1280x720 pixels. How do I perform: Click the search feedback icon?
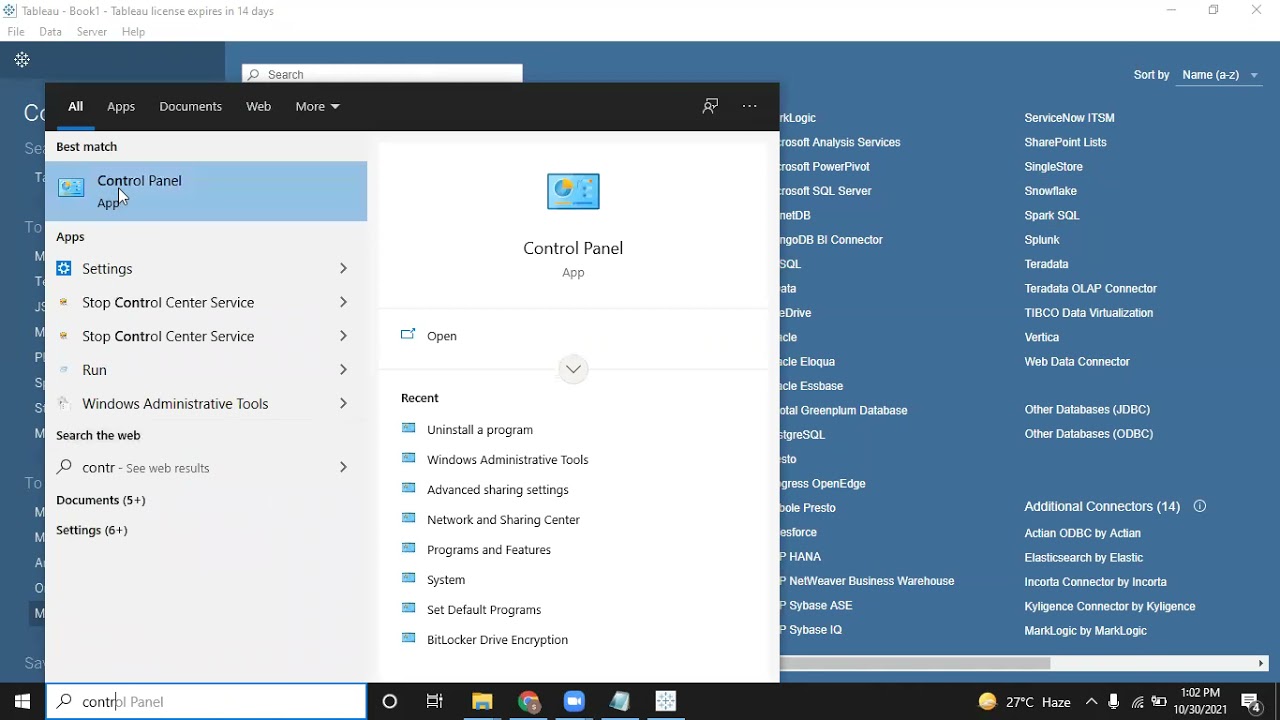click(x=710, y=106)
